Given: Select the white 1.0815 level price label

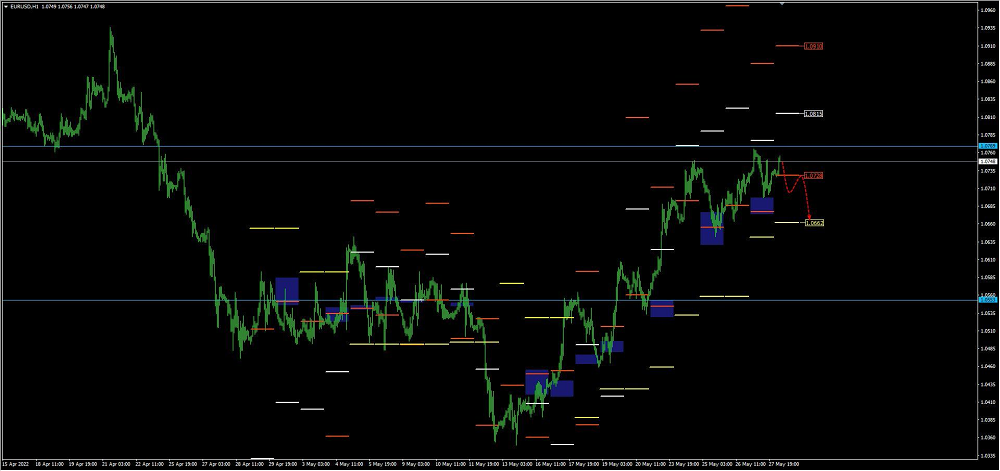Looking at the screenshot, I should click(814, 114).
